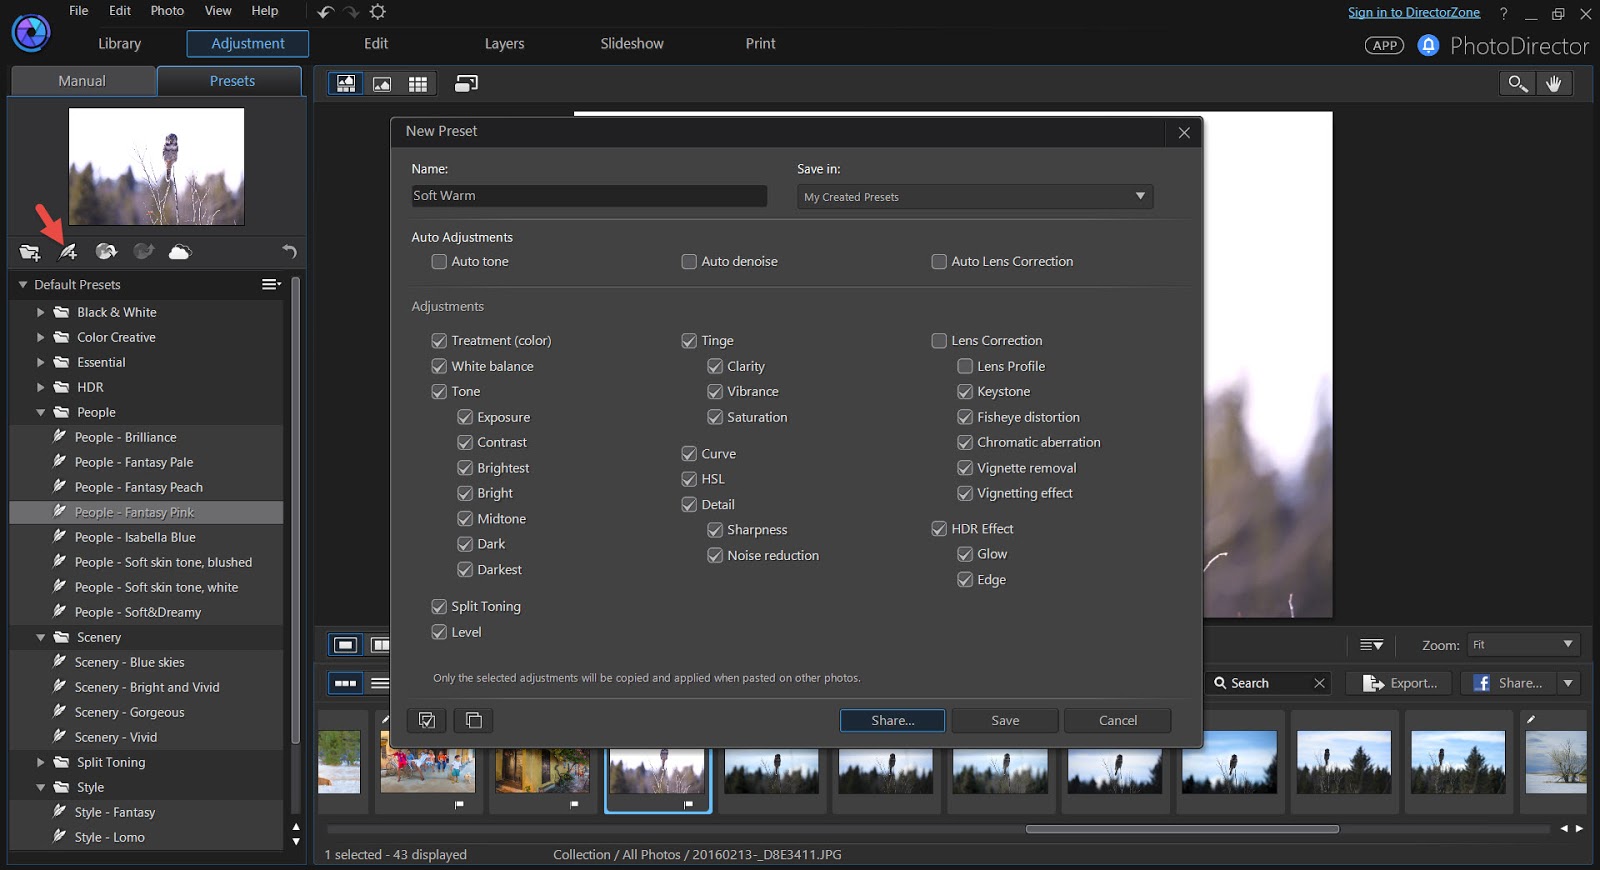
Task: Click the Share... button in dialog
Action: pyautogui.click(x=892, y=720)
